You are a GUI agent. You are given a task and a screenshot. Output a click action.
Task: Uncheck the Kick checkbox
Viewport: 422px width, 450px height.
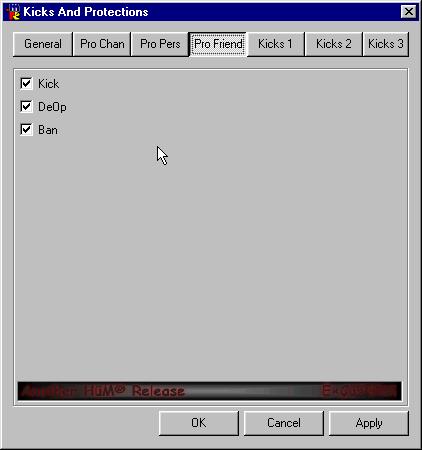(x=26, y=83)
